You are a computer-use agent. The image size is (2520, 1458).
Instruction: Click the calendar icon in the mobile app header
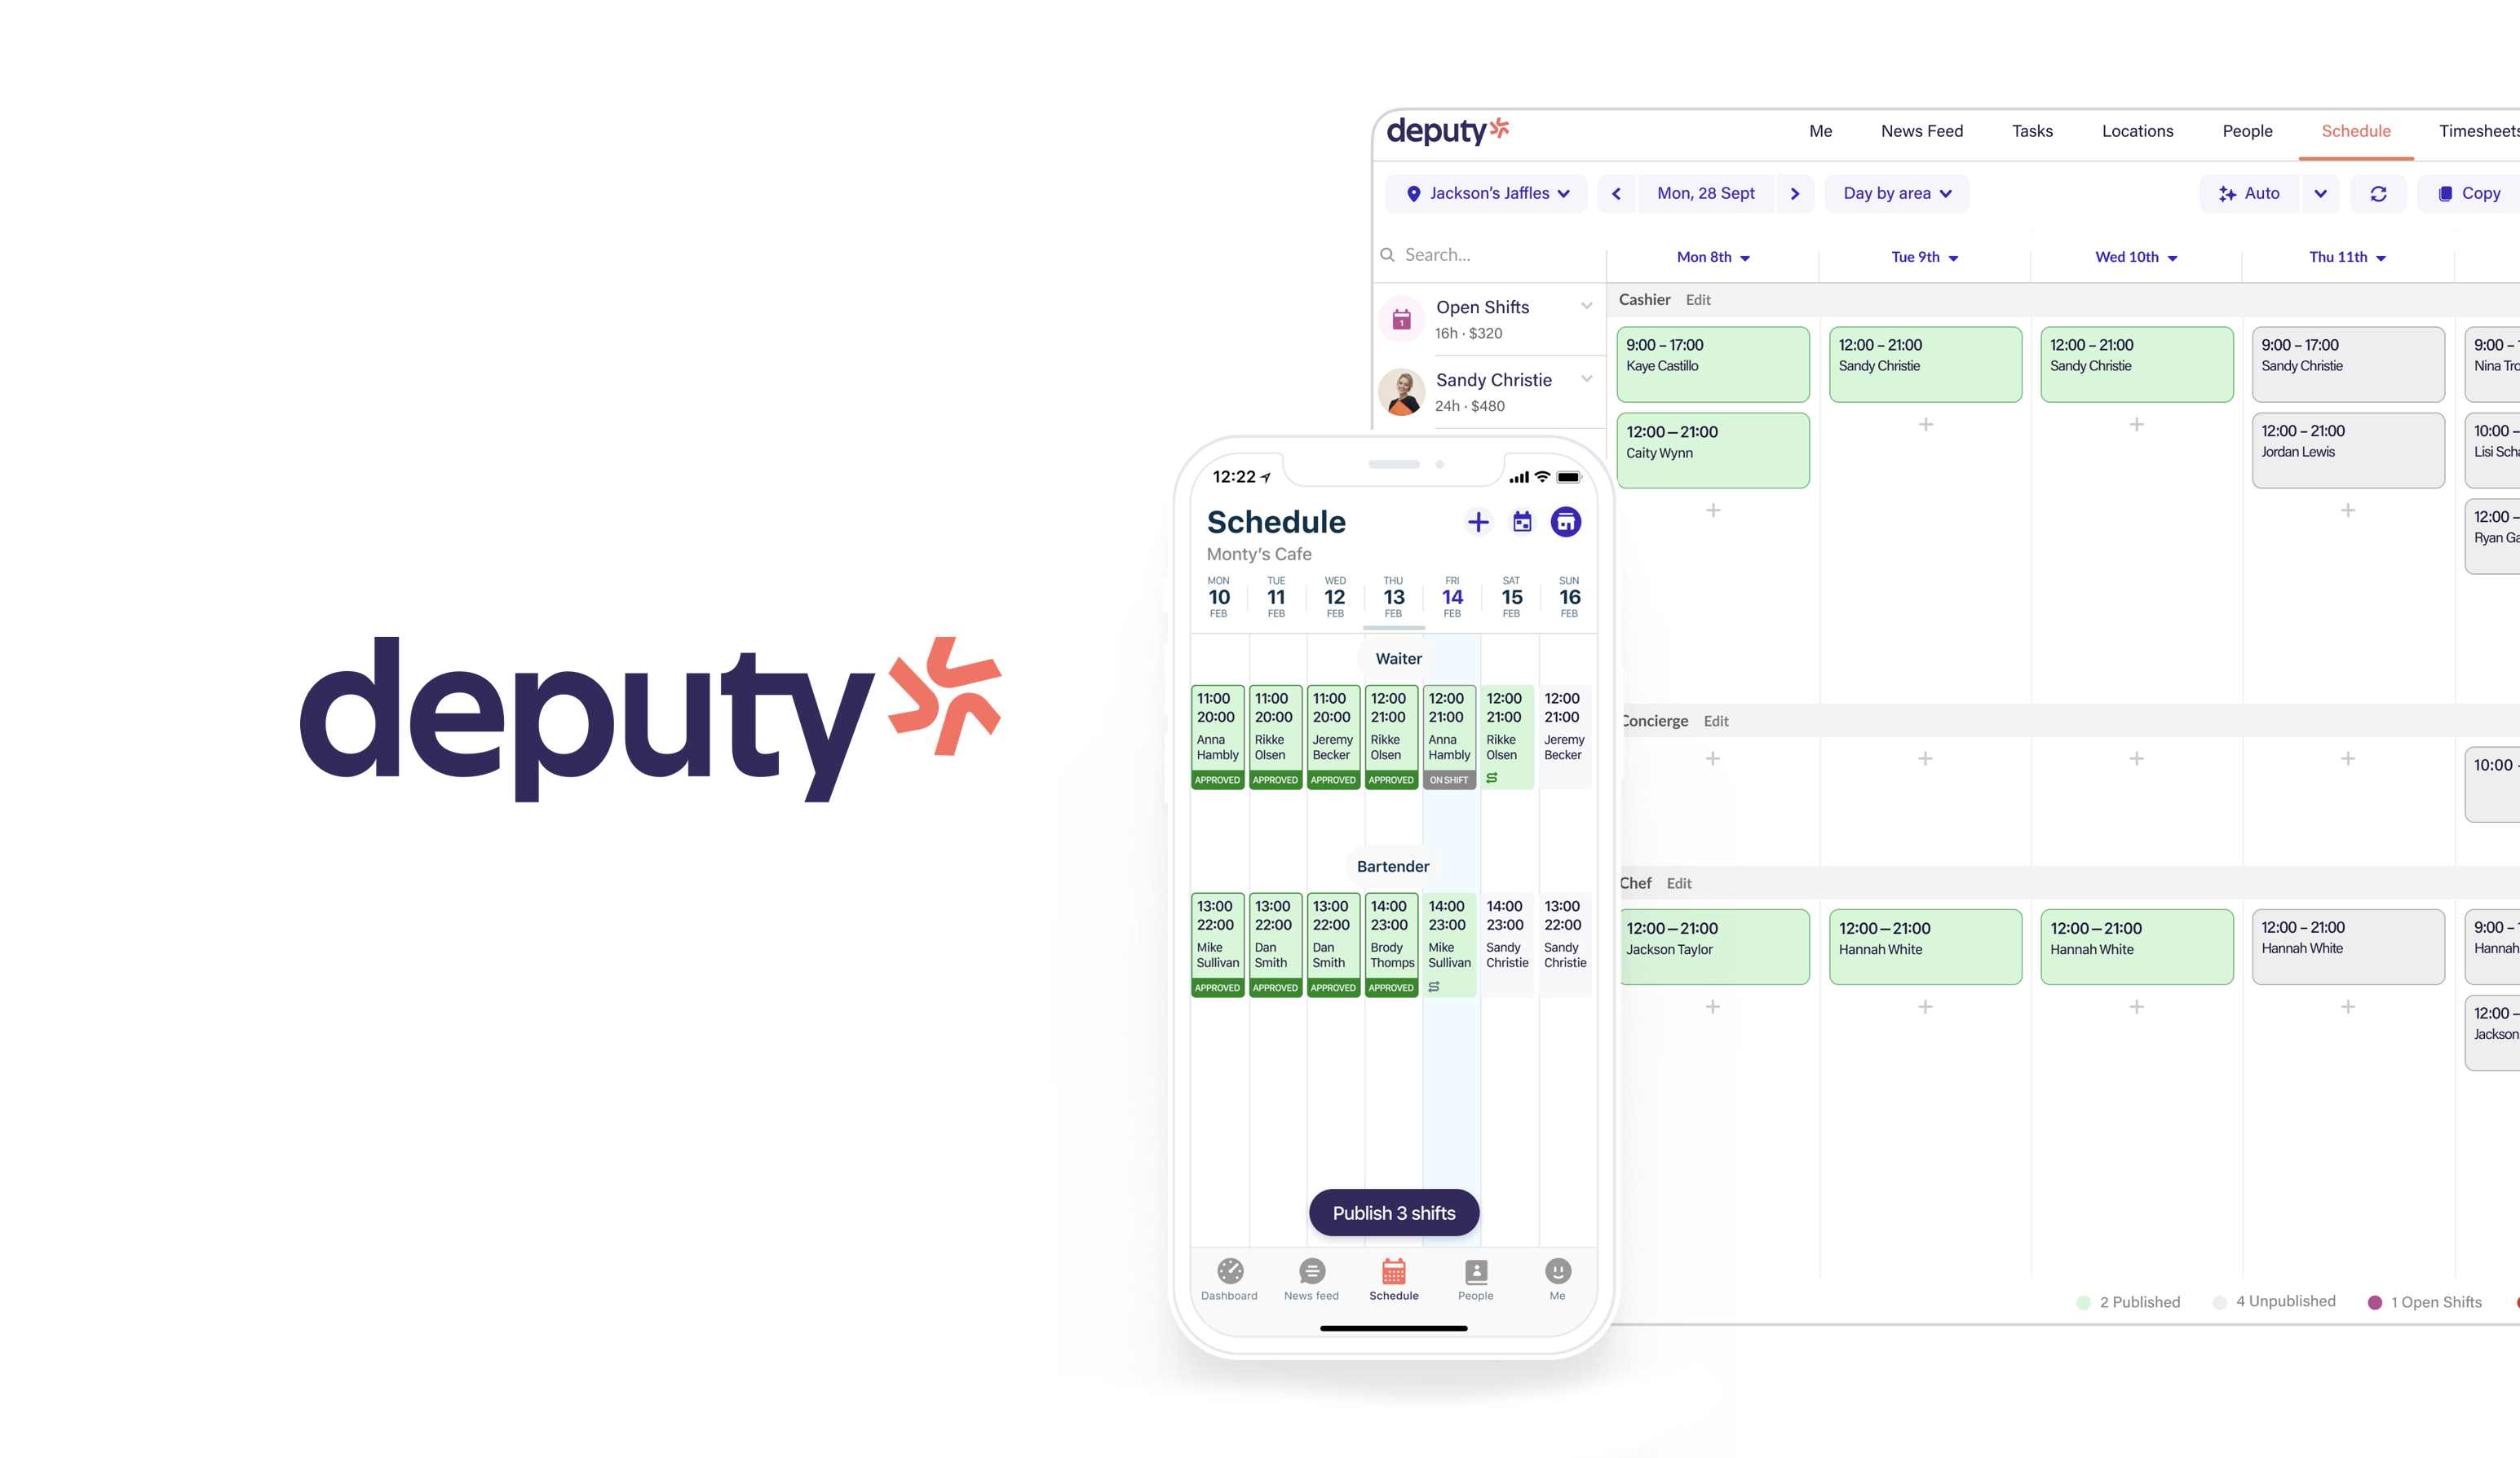point(1522,521)
